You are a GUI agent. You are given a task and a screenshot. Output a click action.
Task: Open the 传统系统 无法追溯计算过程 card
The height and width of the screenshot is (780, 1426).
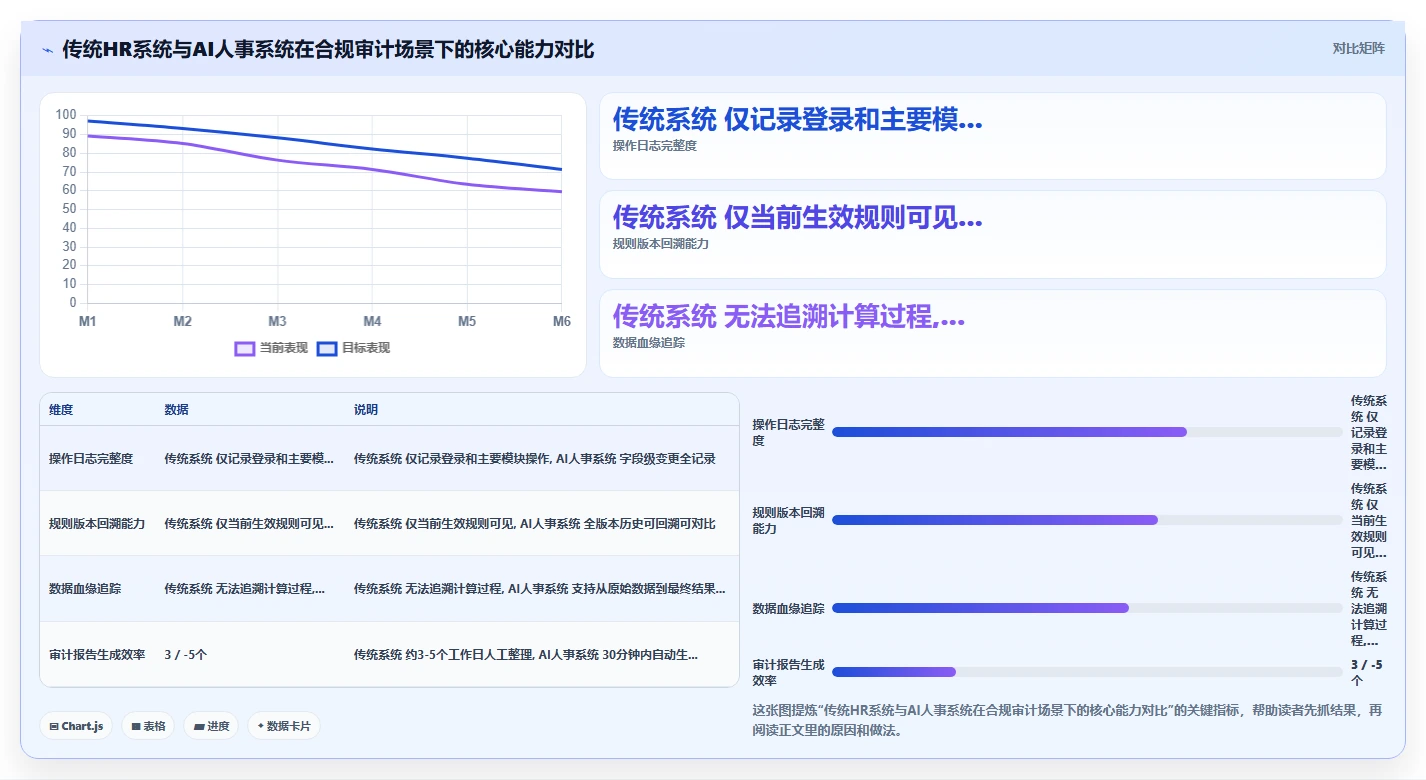992,333
